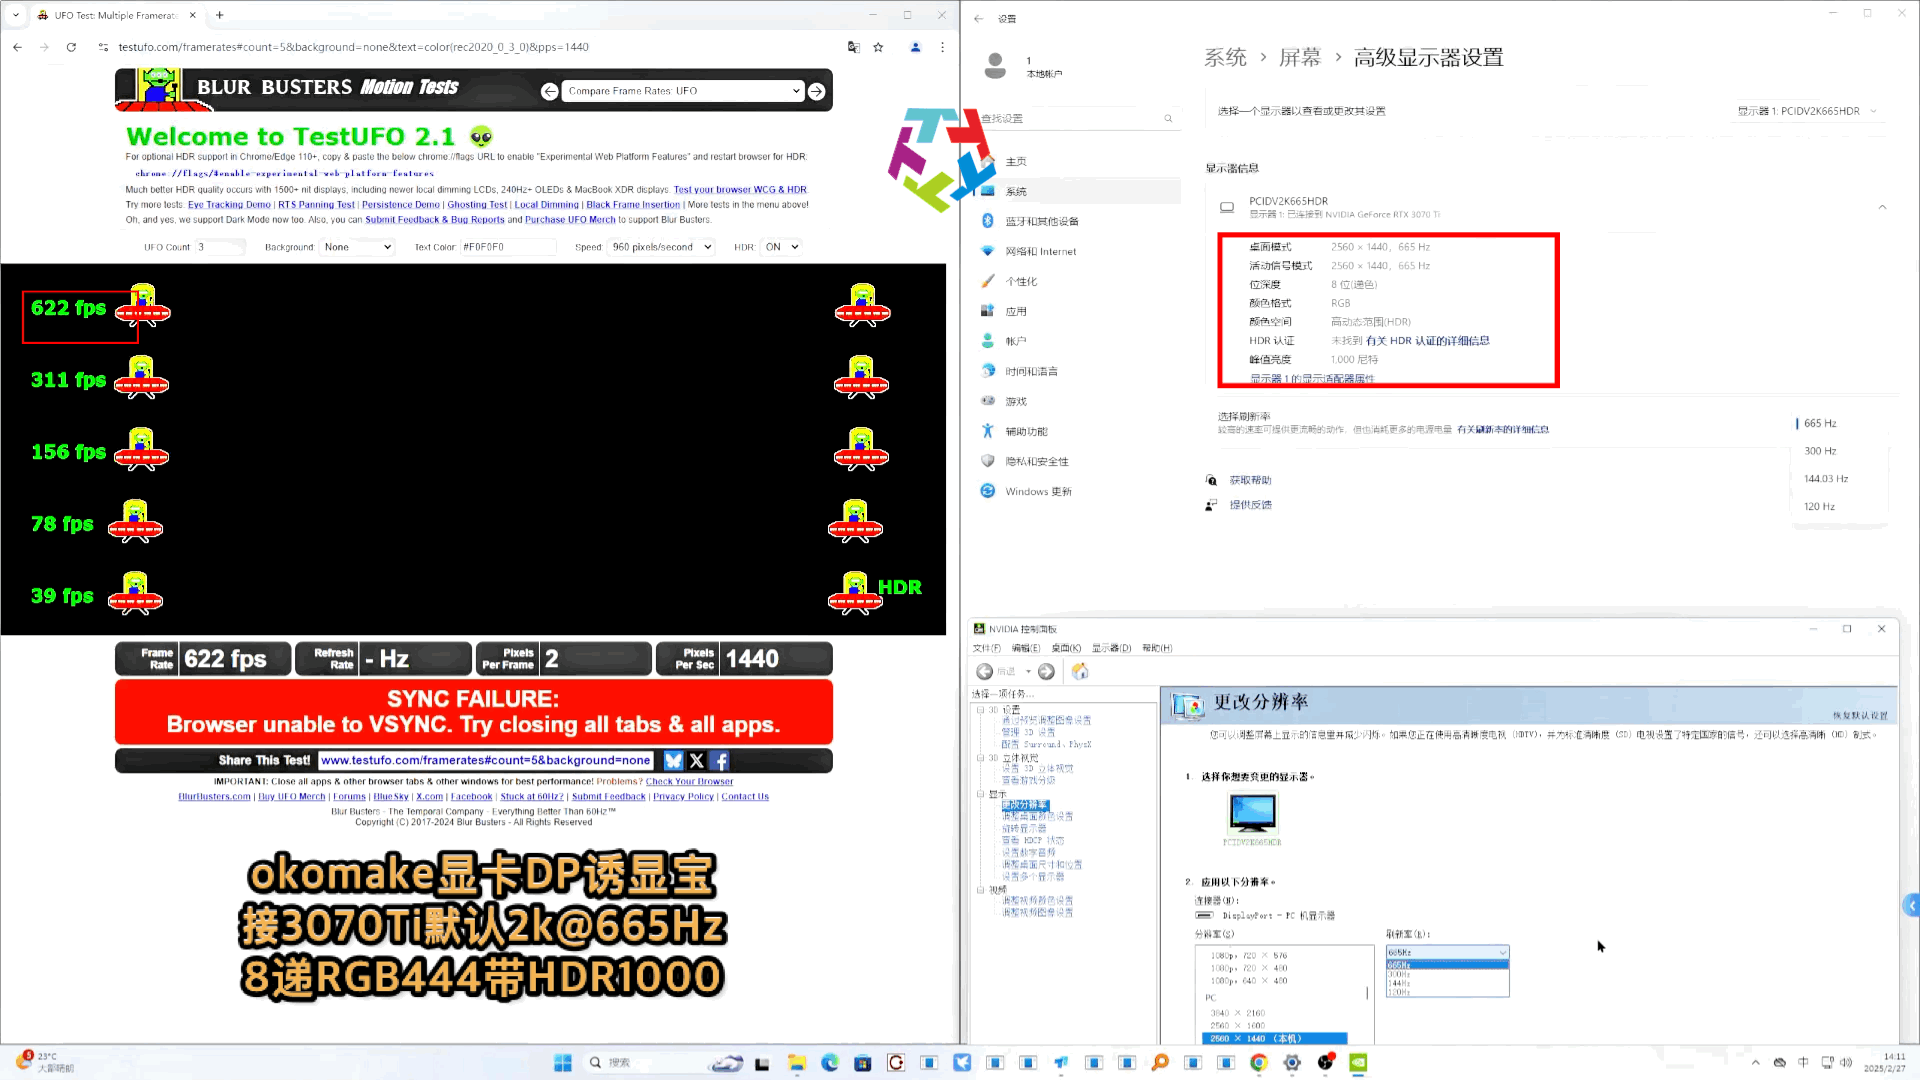Share the test on Bluesky icon

673,761
